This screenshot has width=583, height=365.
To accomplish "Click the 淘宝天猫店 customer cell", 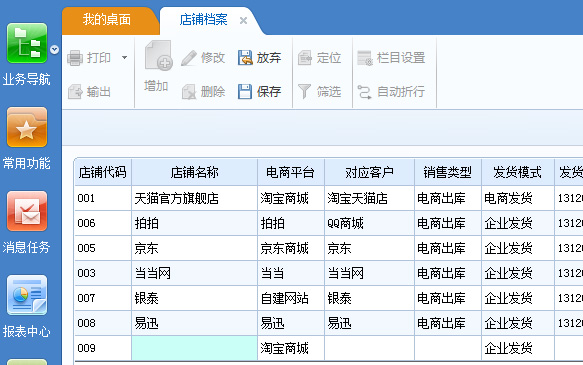I will pyautogui.click(x=370, y=198).
